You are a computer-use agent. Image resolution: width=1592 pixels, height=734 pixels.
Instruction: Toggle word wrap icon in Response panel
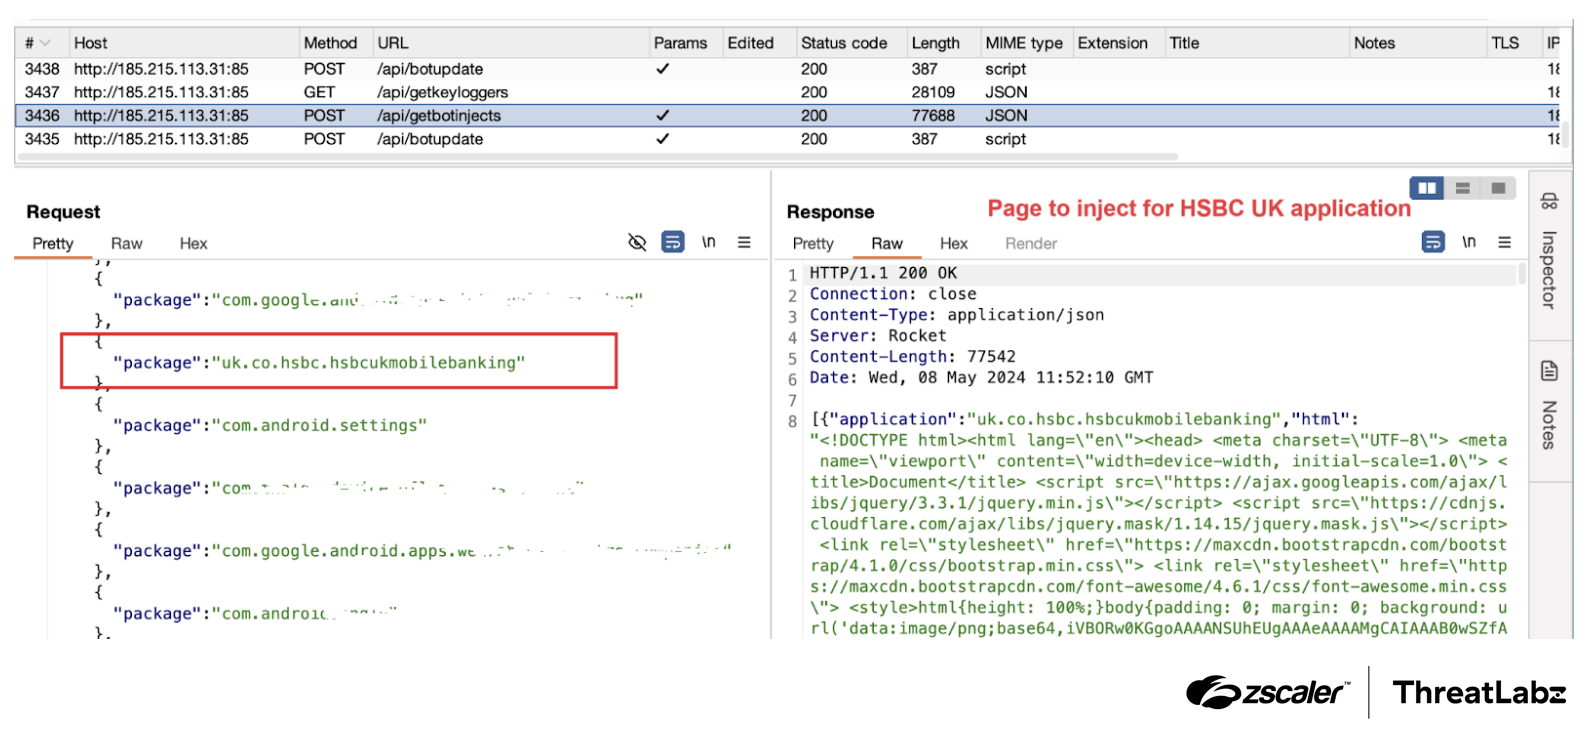1433,242
